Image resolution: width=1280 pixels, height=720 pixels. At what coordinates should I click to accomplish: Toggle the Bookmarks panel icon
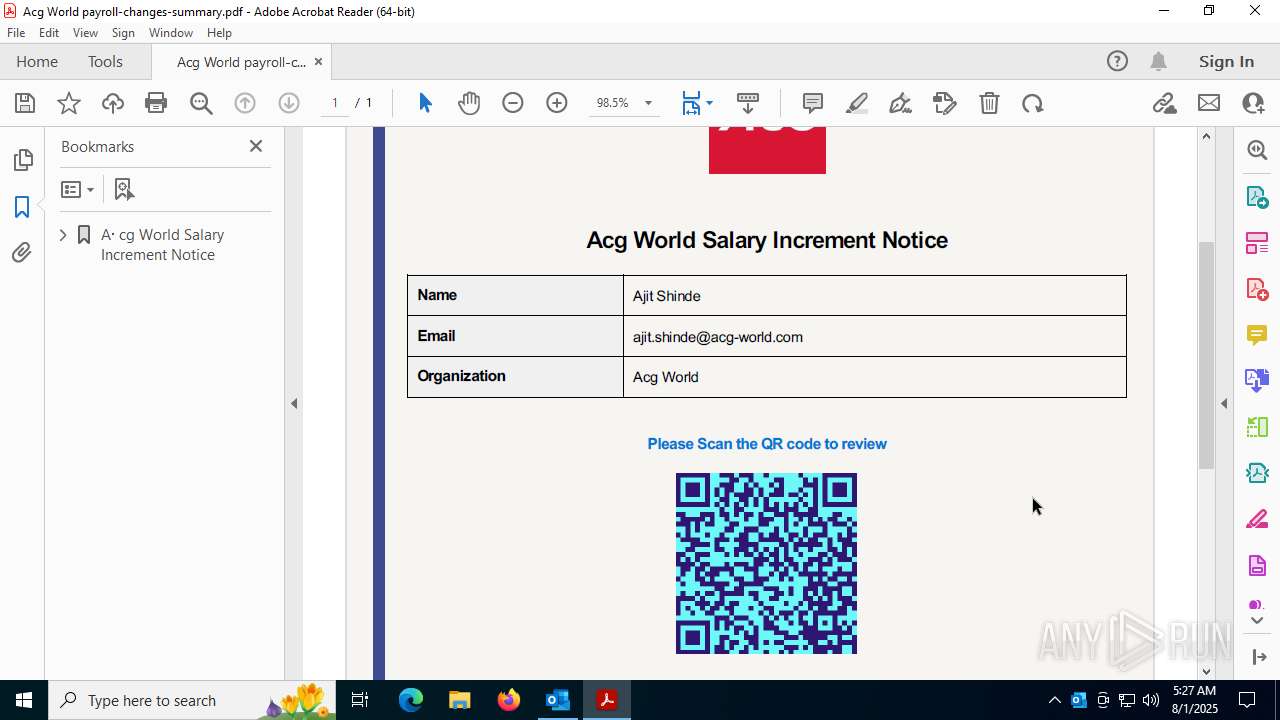click(22, 207)
